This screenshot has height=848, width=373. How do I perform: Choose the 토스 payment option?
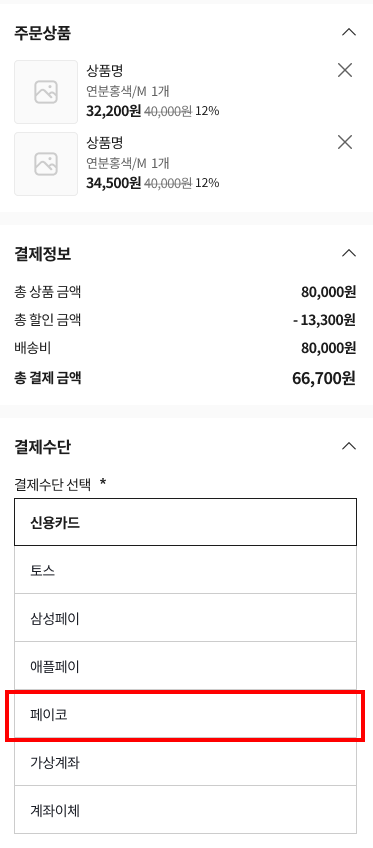click(185, 570)
